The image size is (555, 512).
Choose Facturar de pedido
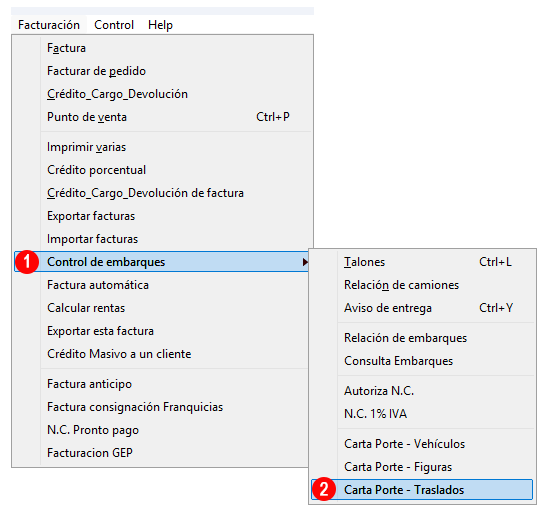[x=162, y=71]
